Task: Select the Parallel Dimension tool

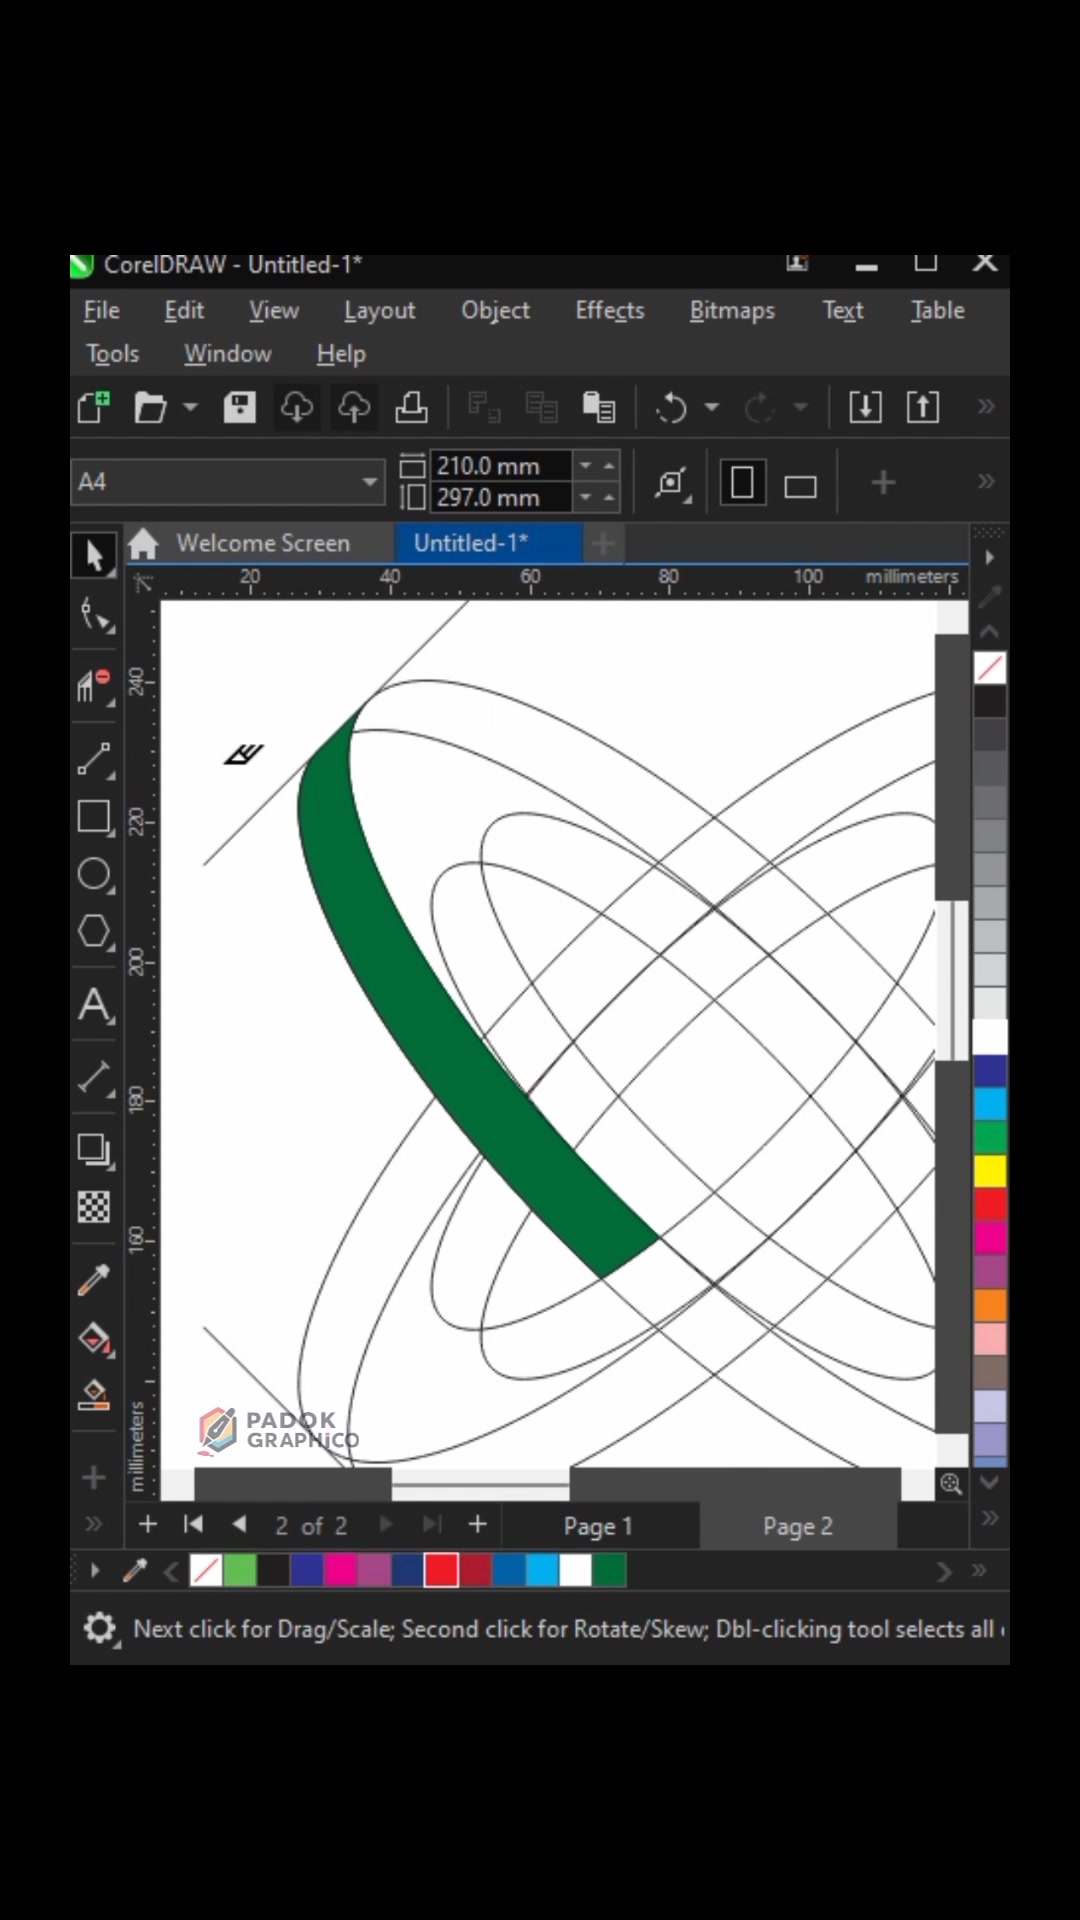Action: point(94,1078)
